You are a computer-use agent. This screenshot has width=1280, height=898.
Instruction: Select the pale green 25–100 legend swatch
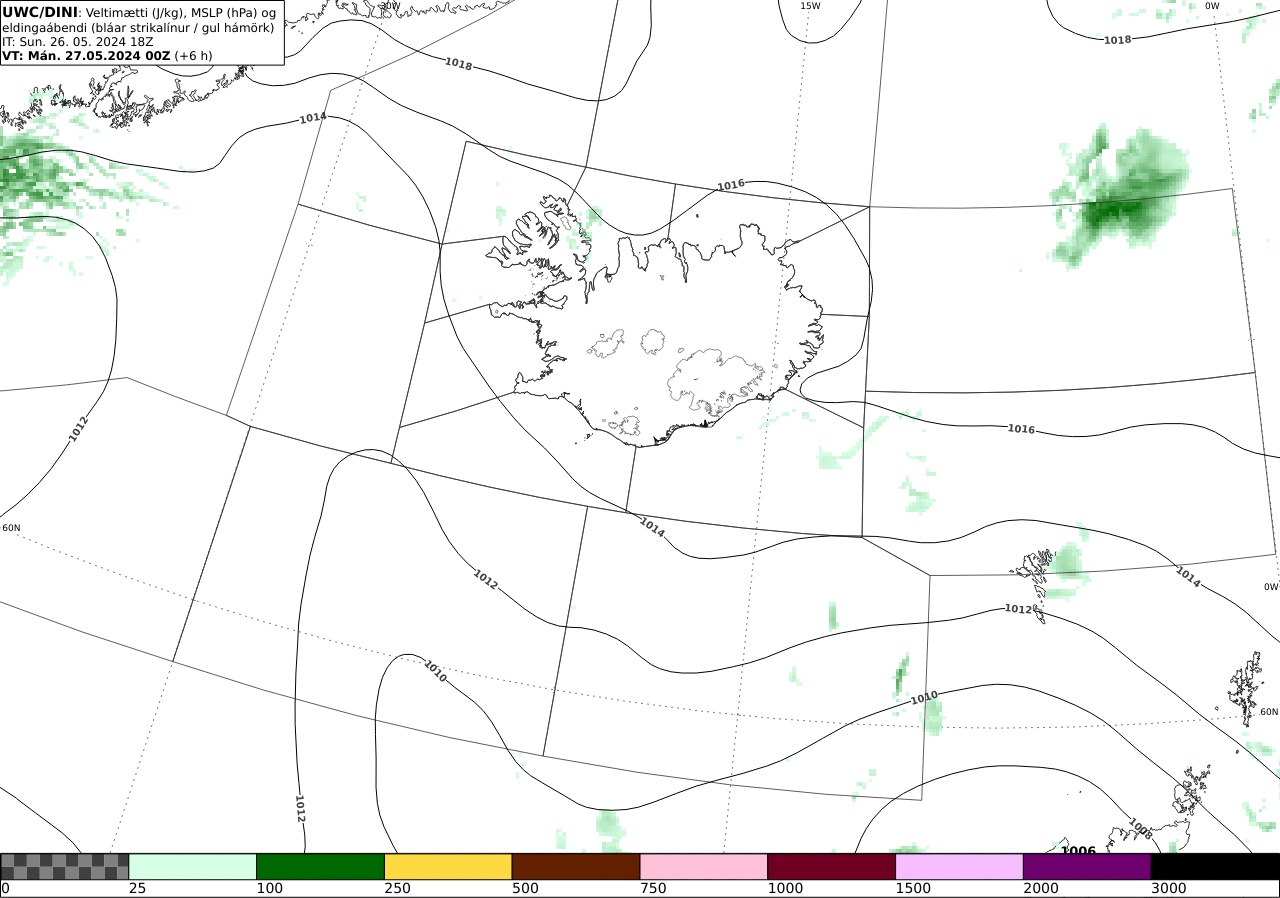(193, 866)
